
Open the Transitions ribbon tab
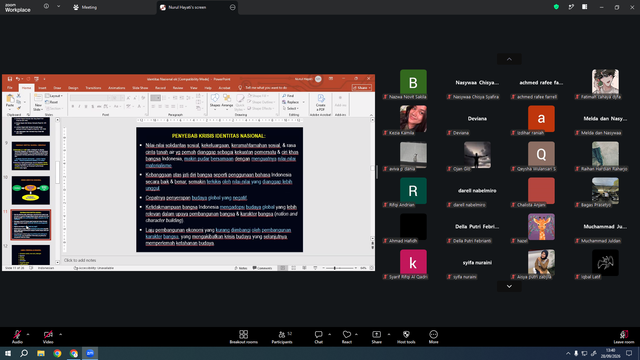point(93,88)
